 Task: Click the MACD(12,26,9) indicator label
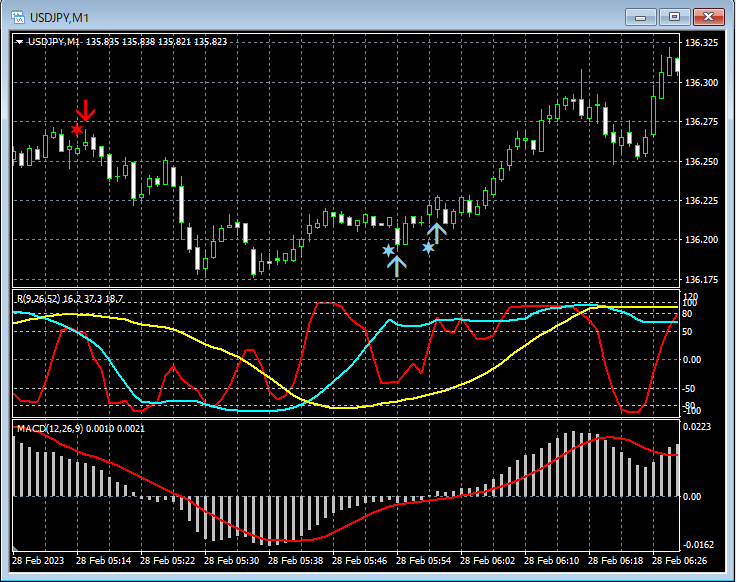81,429
